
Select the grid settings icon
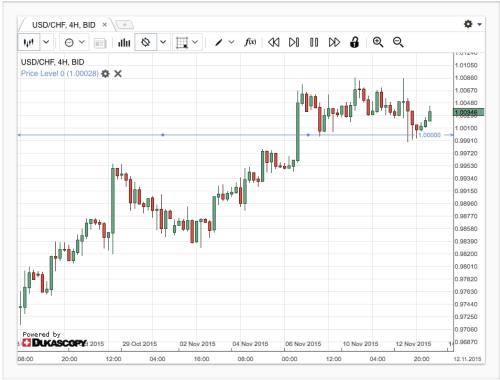pyautogui.click(x=182, y=43)
